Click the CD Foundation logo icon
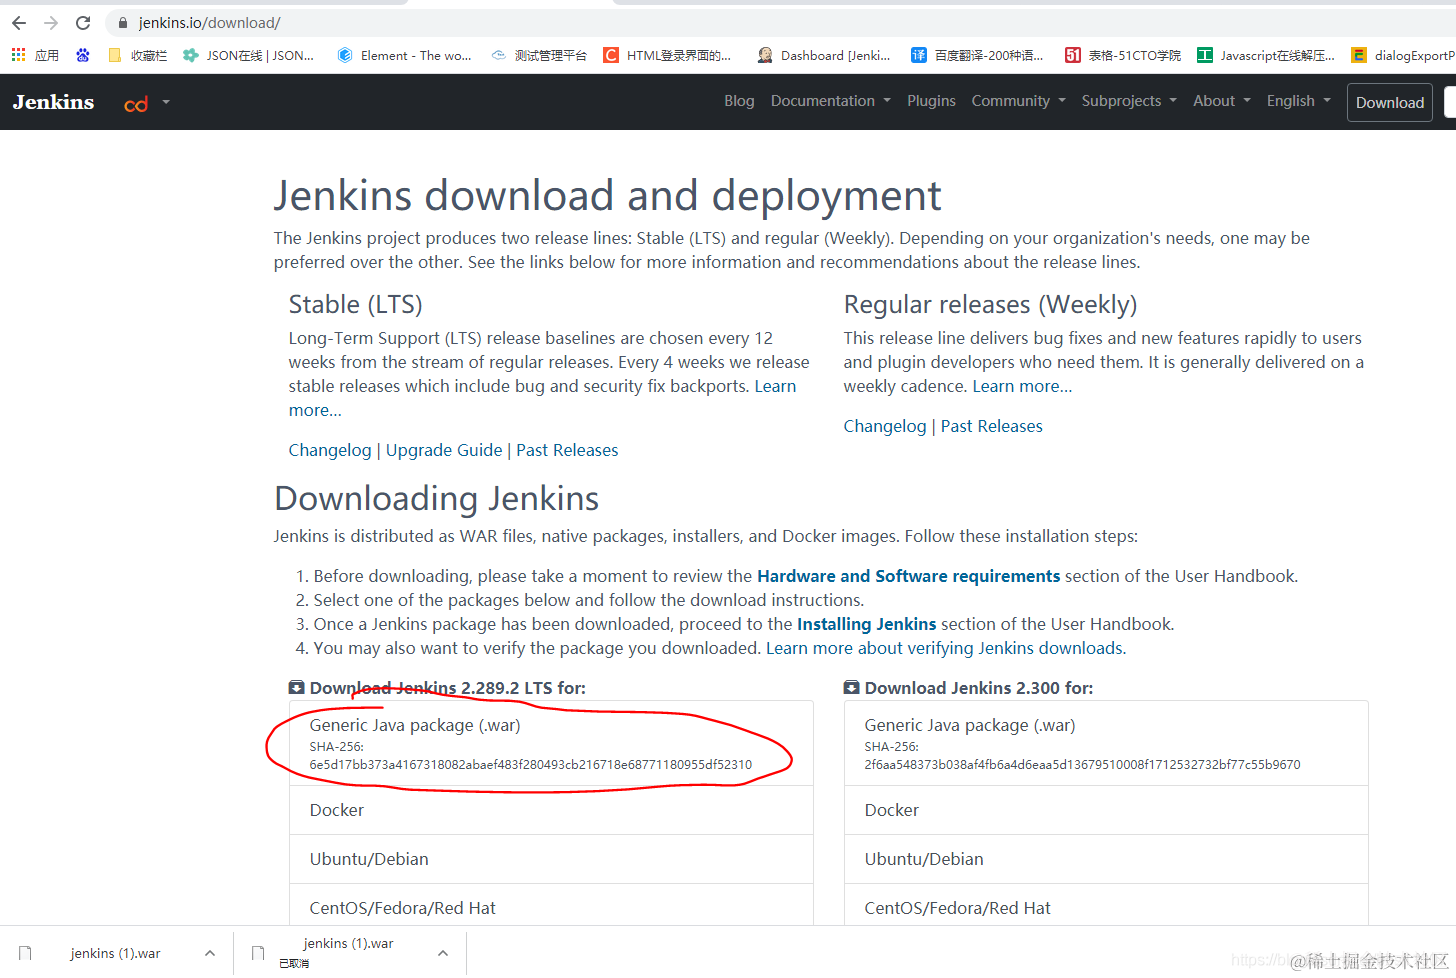The image size is (1456, 978). [136, 103]
